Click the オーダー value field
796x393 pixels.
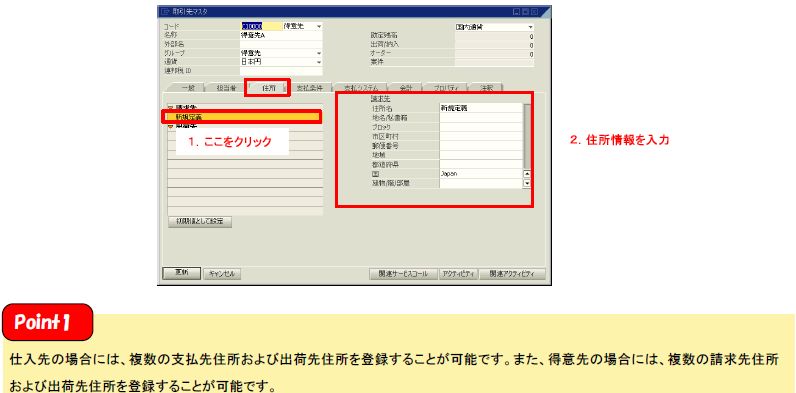click(x=494, y=53)
